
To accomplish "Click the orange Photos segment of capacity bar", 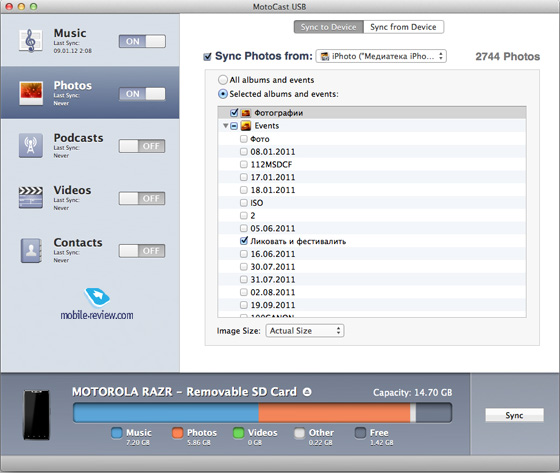I will (334, 413).
